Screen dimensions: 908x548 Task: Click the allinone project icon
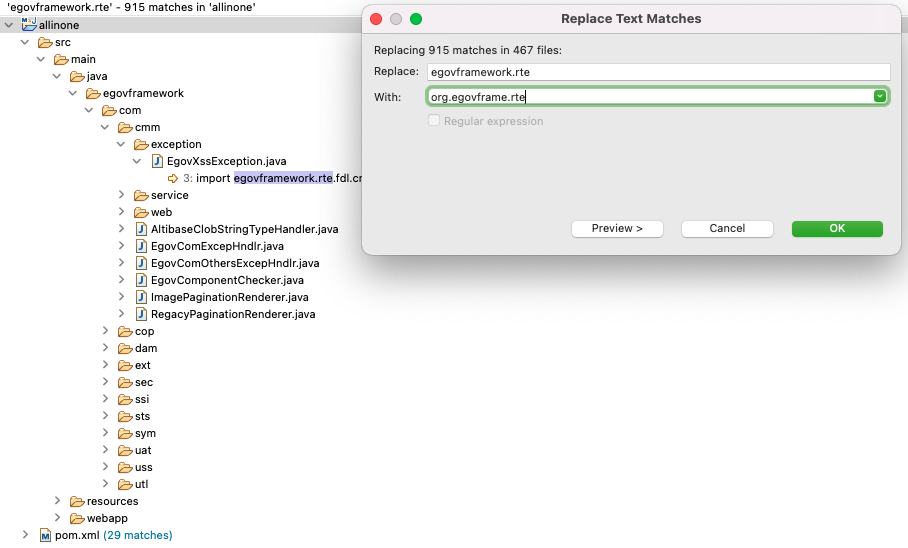28,25
